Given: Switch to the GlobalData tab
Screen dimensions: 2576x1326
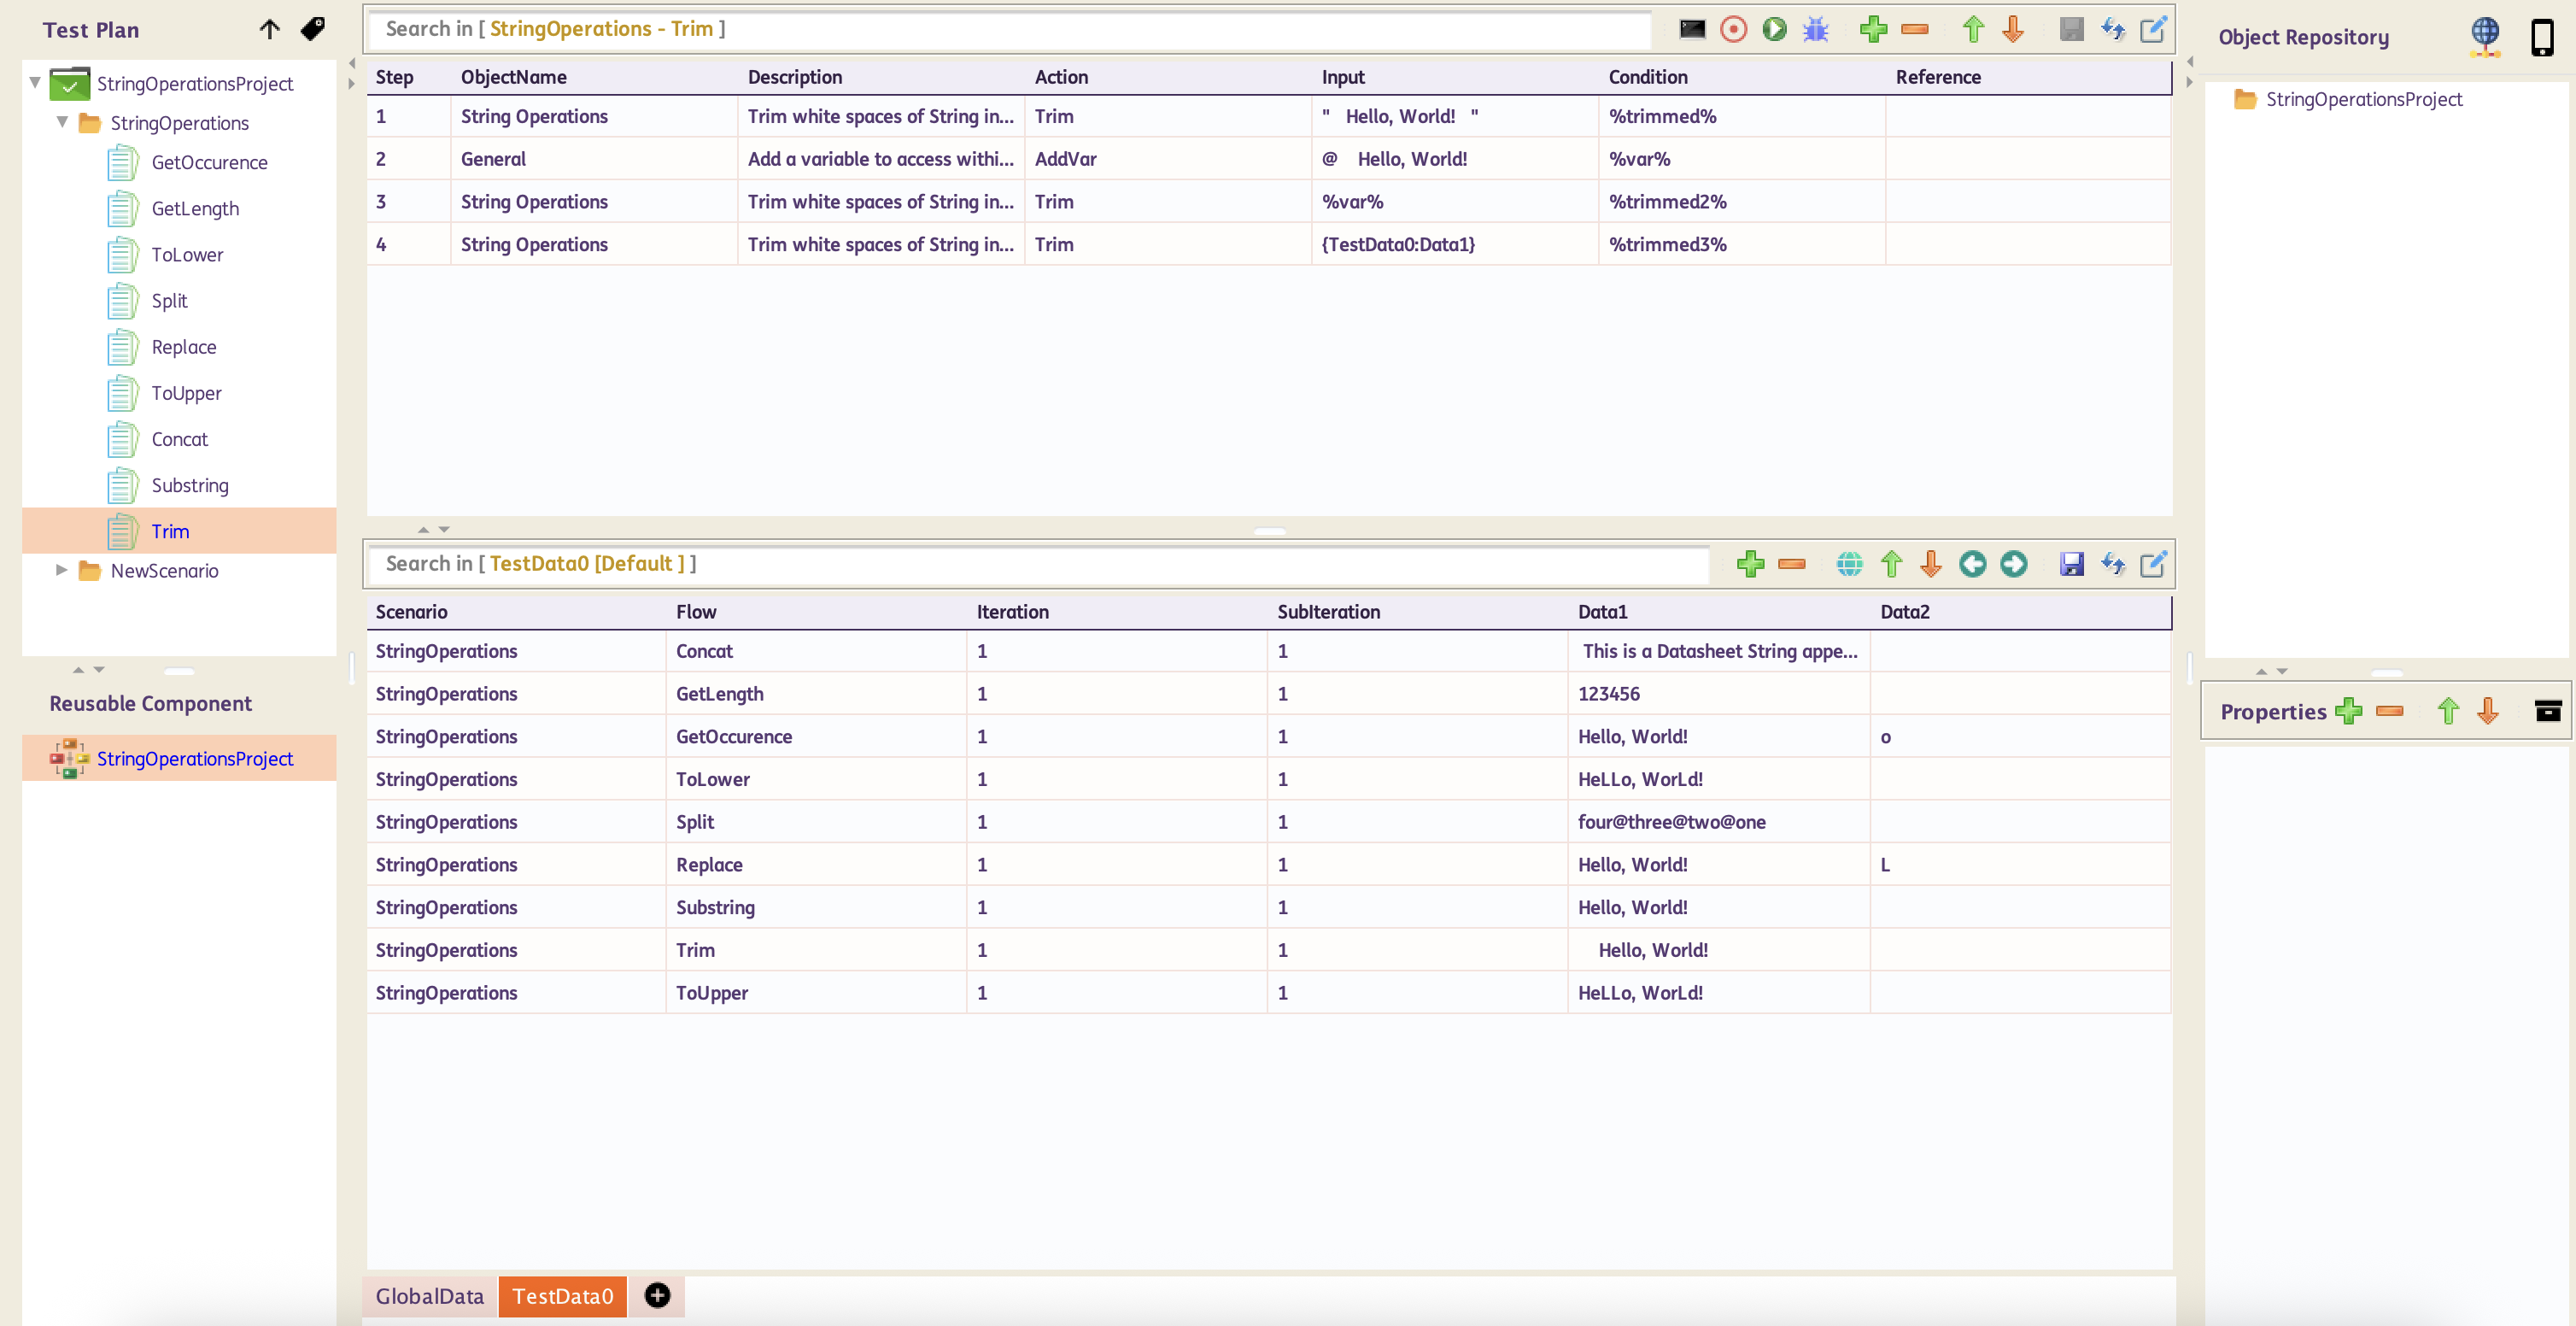Looking at the screenshot, I should pyautogui.click(x=429, y=1296).
